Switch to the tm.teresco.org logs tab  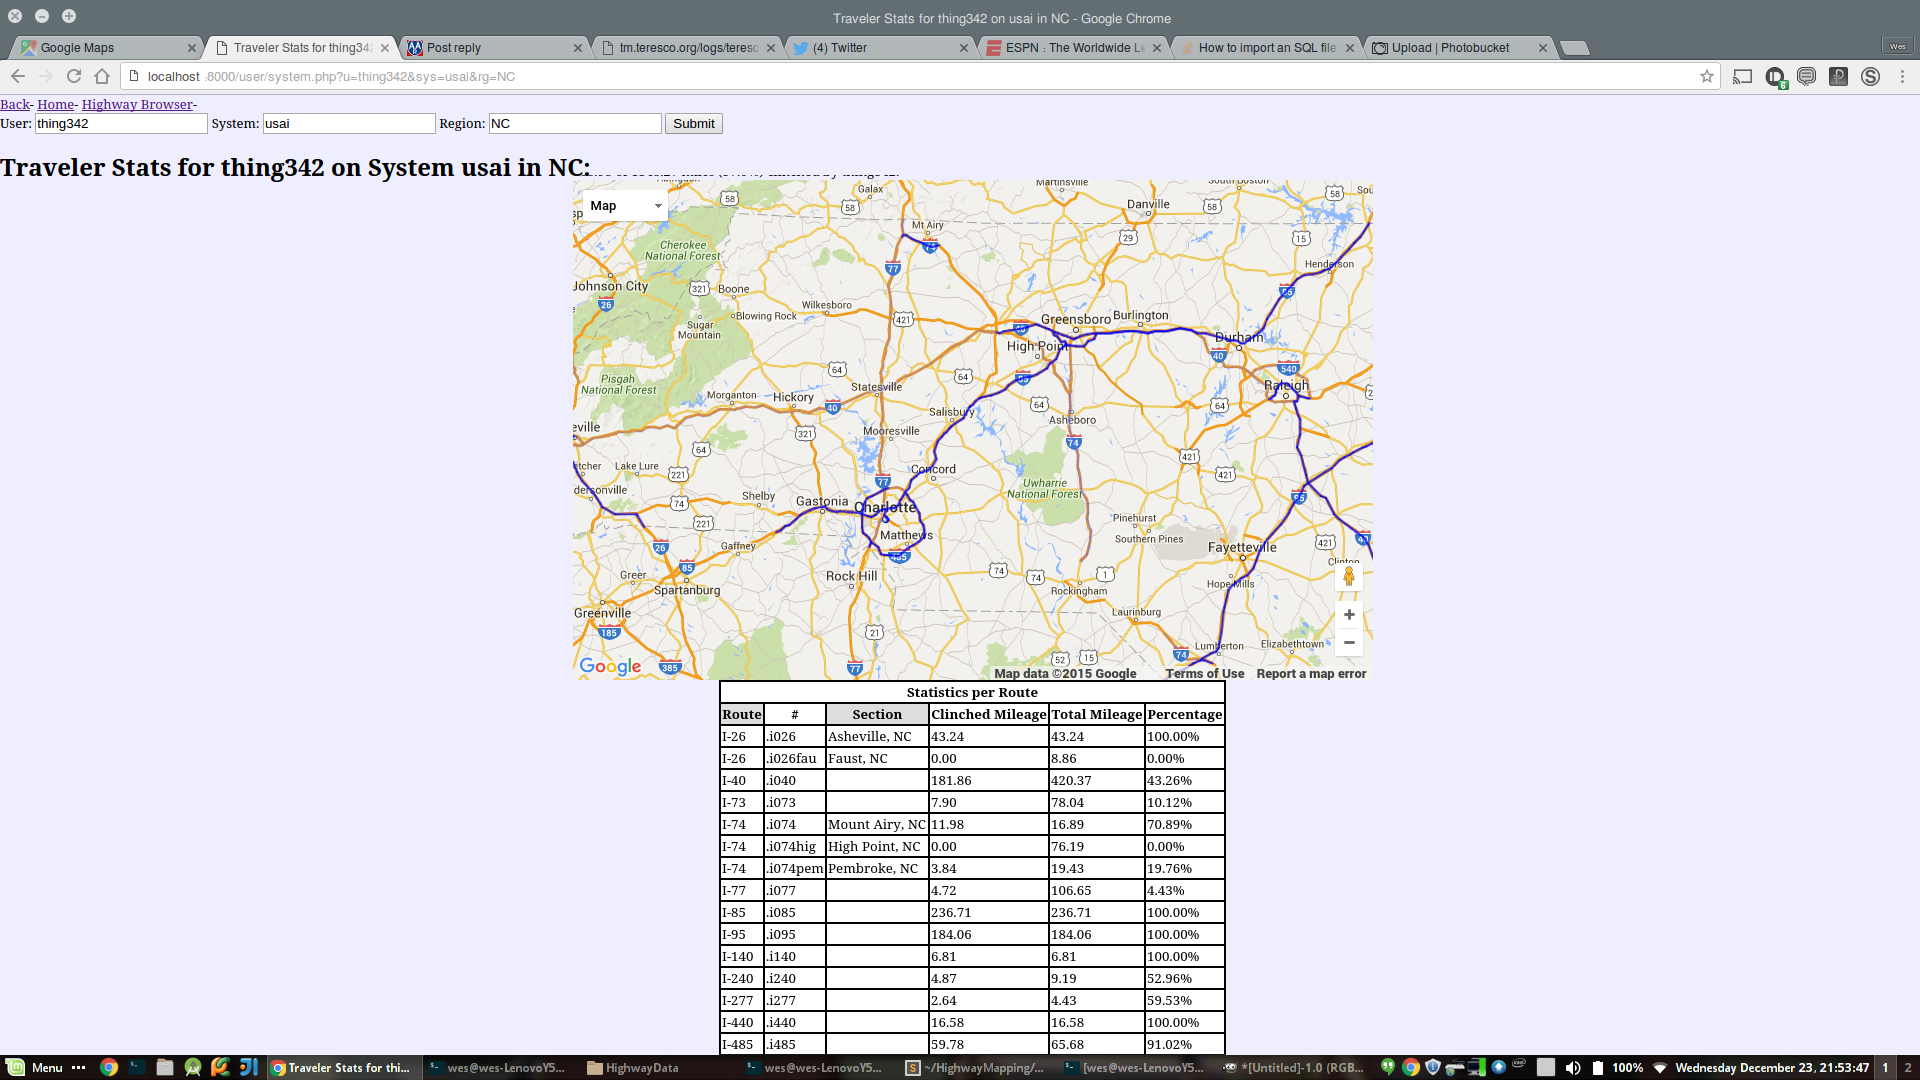[687, 48]
